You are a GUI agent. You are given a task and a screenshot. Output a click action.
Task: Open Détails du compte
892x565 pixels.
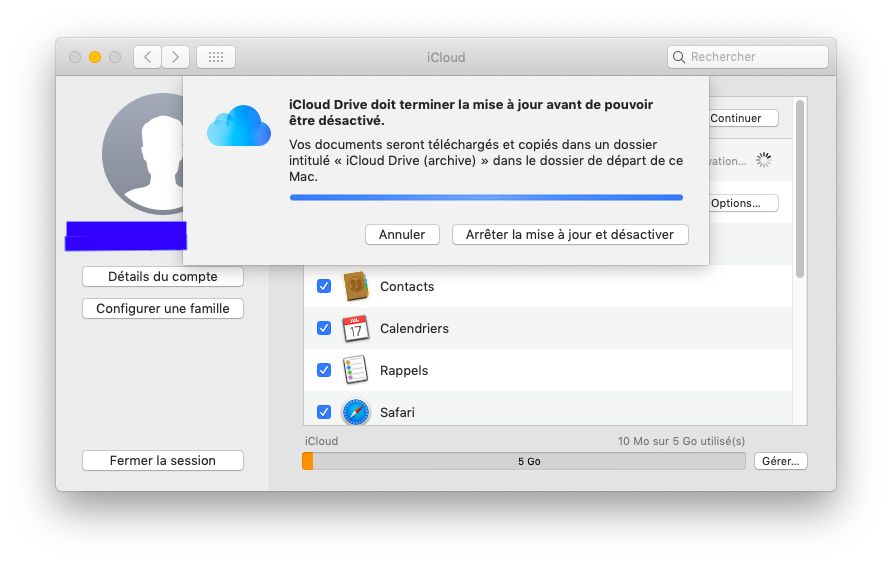coord(163,277)
